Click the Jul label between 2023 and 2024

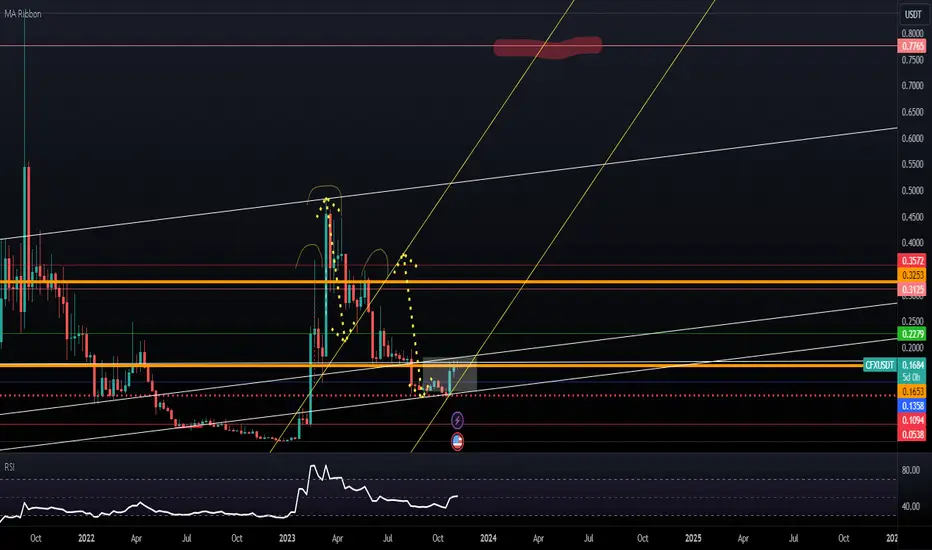[x=388, y=538]
